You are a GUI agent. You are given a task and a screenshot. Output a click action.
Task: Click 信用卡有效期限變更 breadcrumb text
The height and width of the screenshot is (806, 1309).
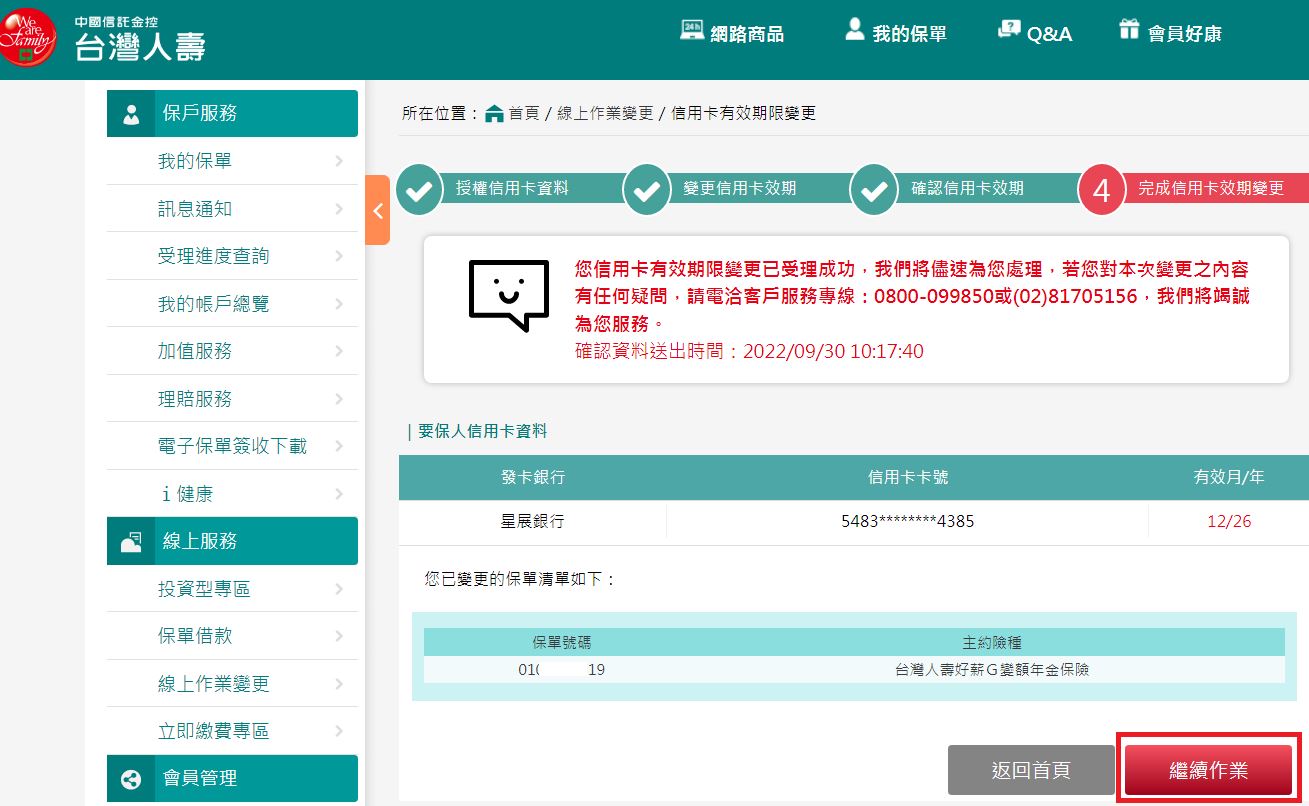click(744, 114)
